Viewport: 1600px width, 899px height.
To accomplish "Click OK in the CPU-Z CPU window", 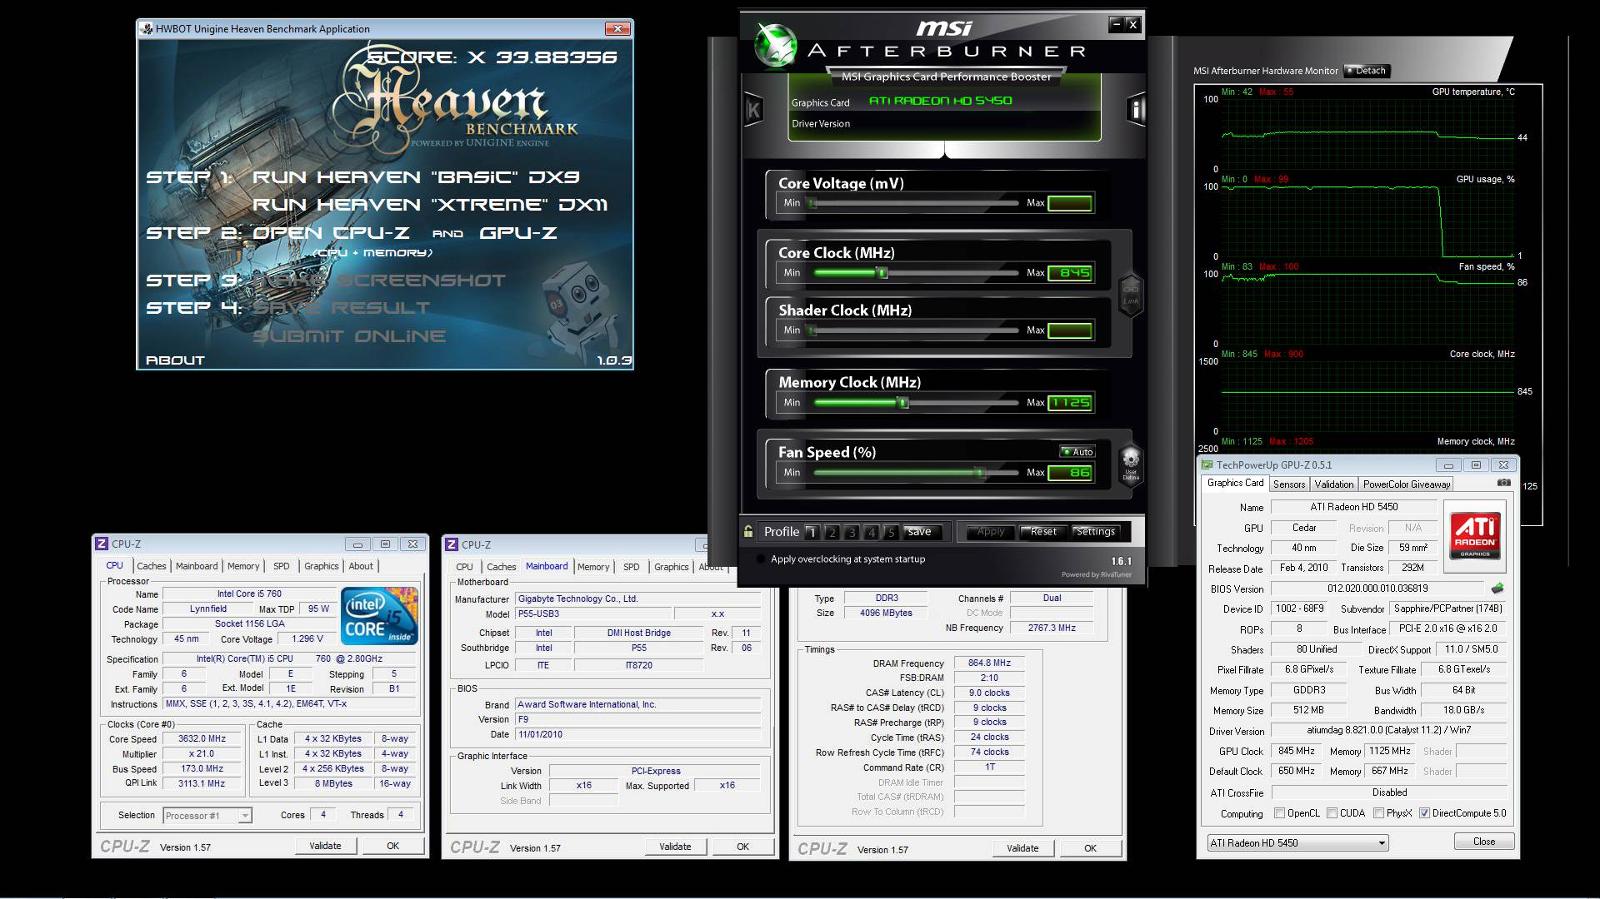I will (x=393, y=846).
